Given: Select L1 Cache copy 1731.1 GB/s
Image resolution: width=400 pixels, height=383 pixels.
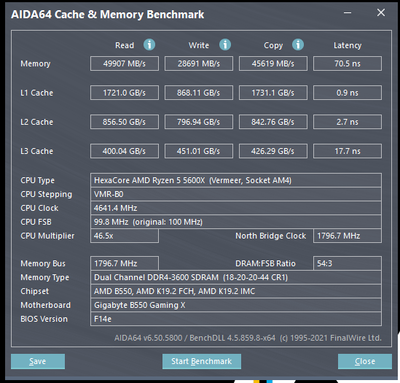Looking at the screenshot, I should coord(273,93).
